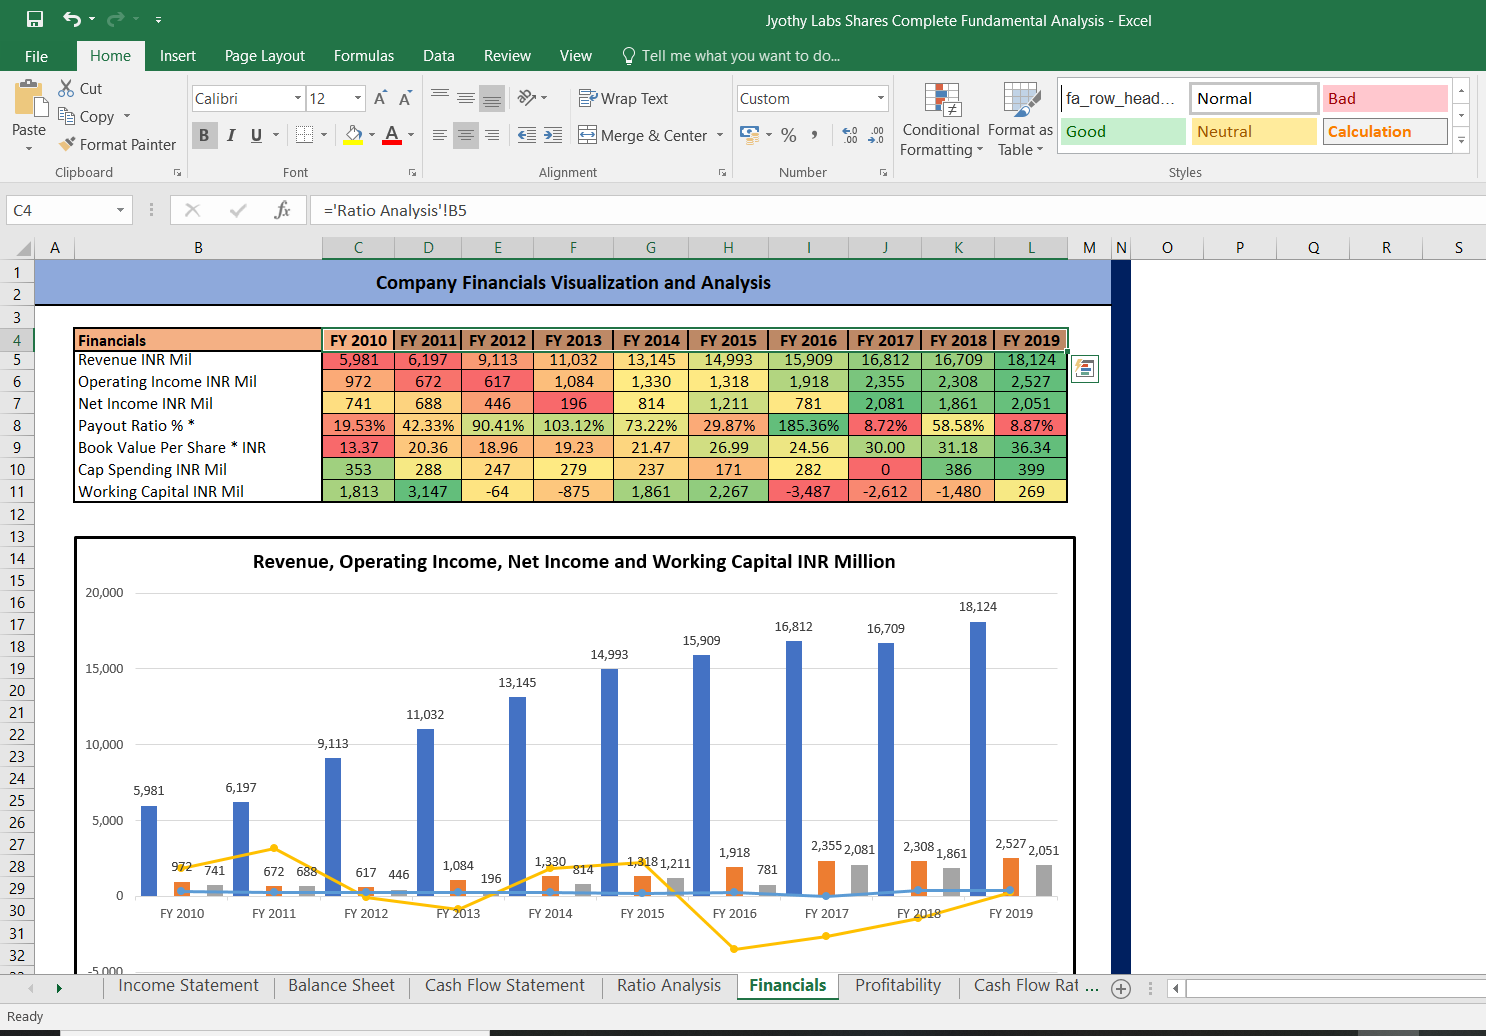Image resolution: width=1486 pixels, height=1036 pixels.
Task: Click the Save icon in the title bar
Action: 35,19
